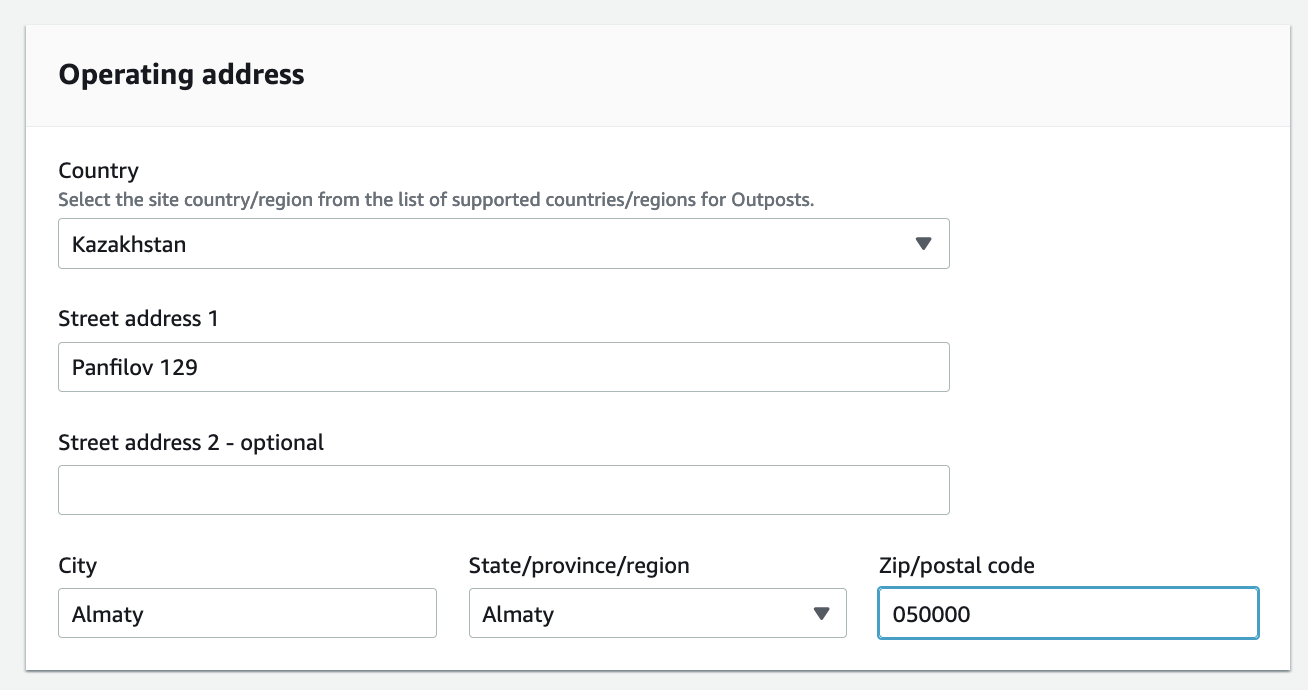
Task: Click the Almaty text in City field
Action: pyautogui.click(x=107, y=614)
